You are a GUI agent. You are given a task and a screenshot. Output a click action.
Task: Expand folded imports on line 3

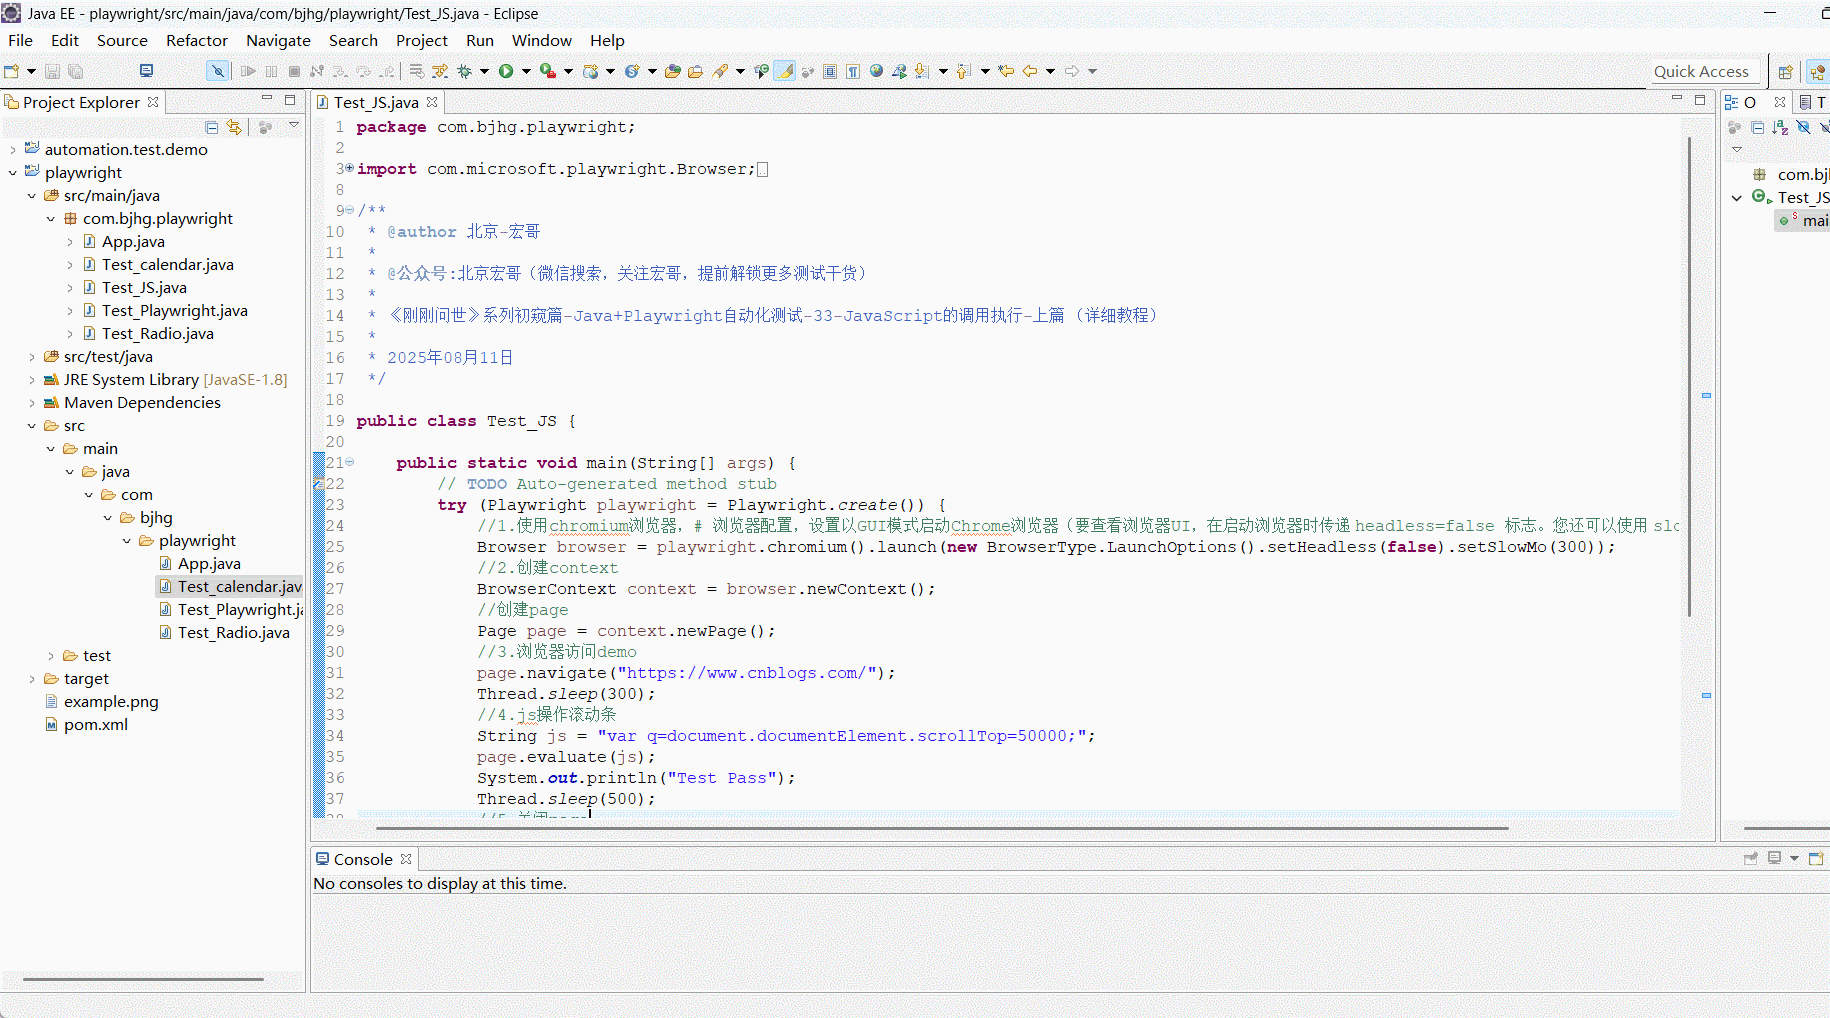click(x=349, y=168)
